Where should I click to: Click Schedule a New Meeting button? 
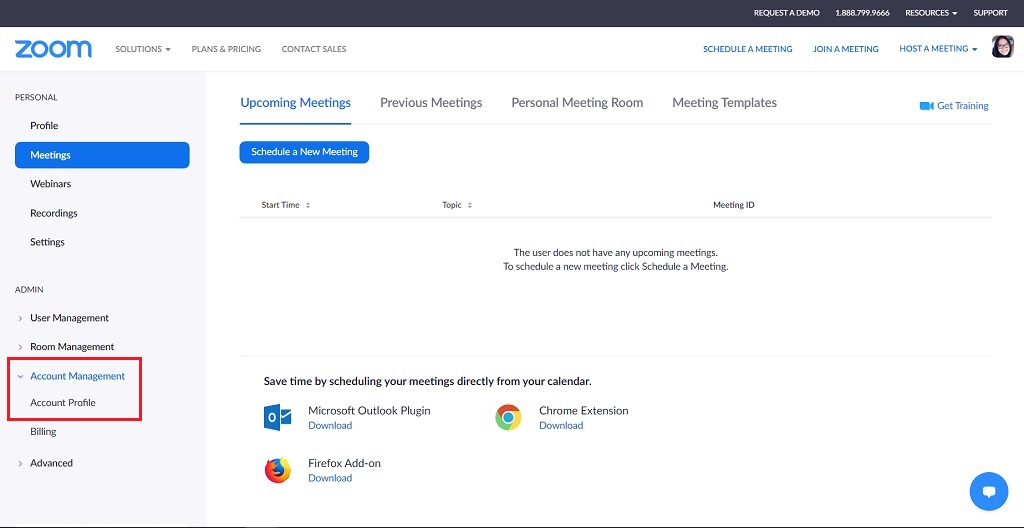coord(304,152)
